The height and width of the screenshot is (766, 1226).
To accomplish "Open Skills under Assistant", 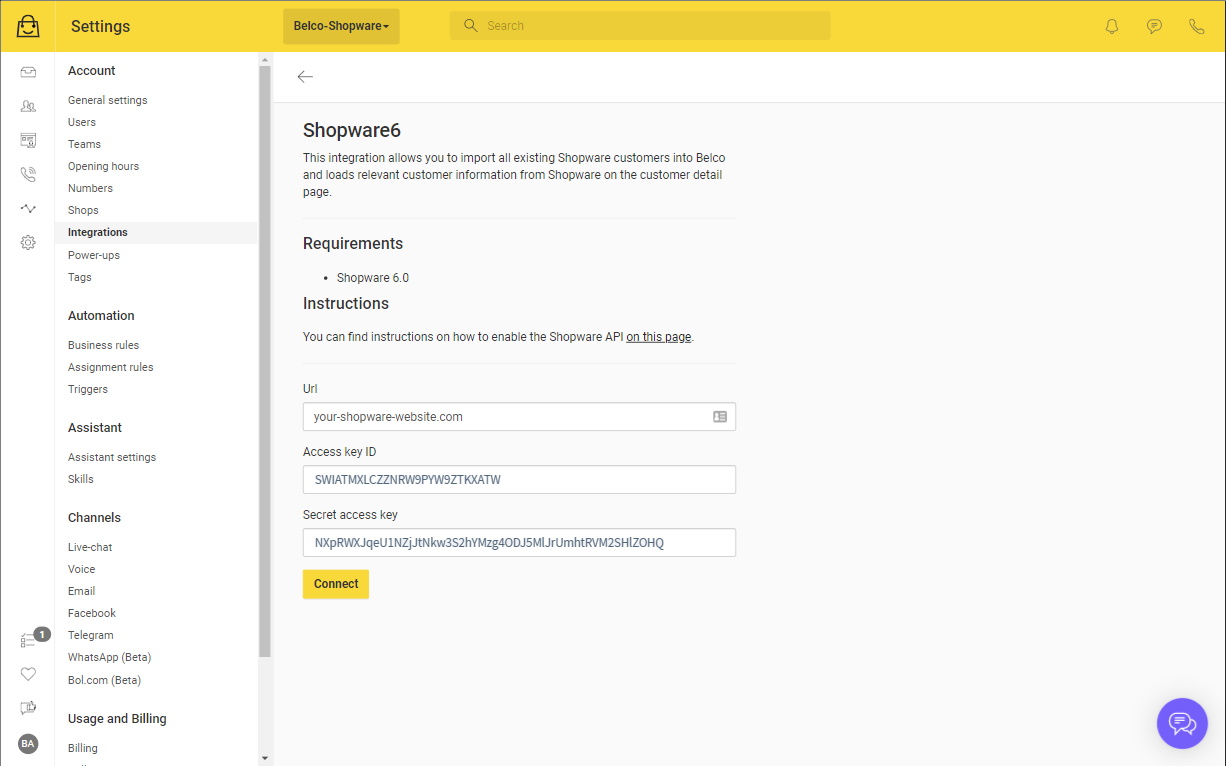I will coord(80,479).
